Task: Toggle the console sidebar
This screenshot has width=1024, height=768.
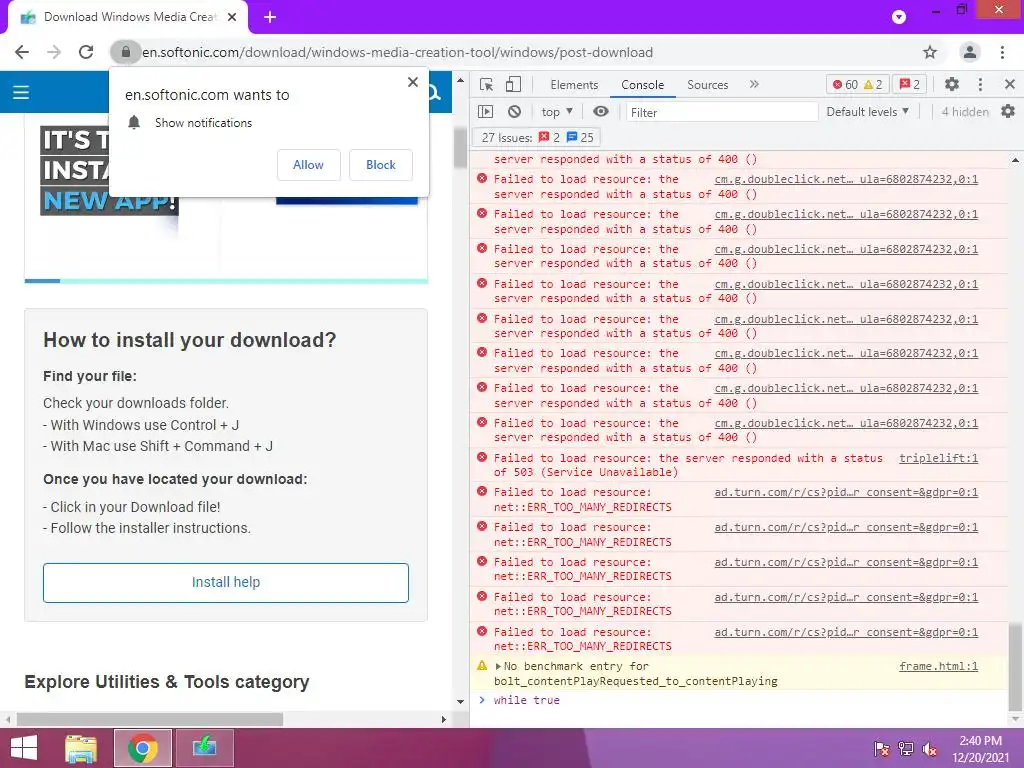Action: click(486, 112)
